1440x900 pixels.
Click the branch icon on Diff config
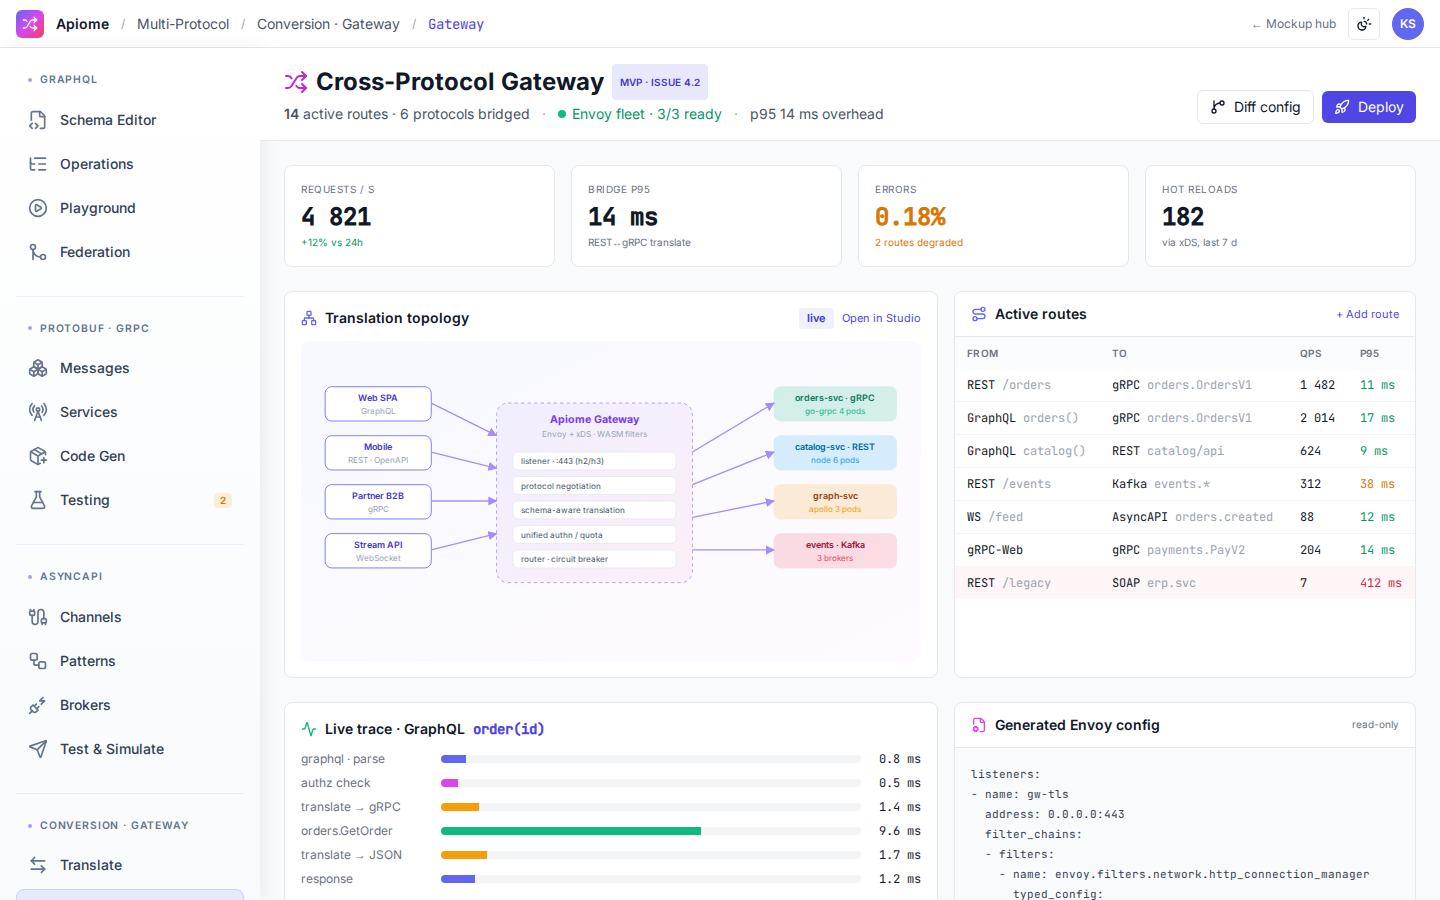[1218, 107]
